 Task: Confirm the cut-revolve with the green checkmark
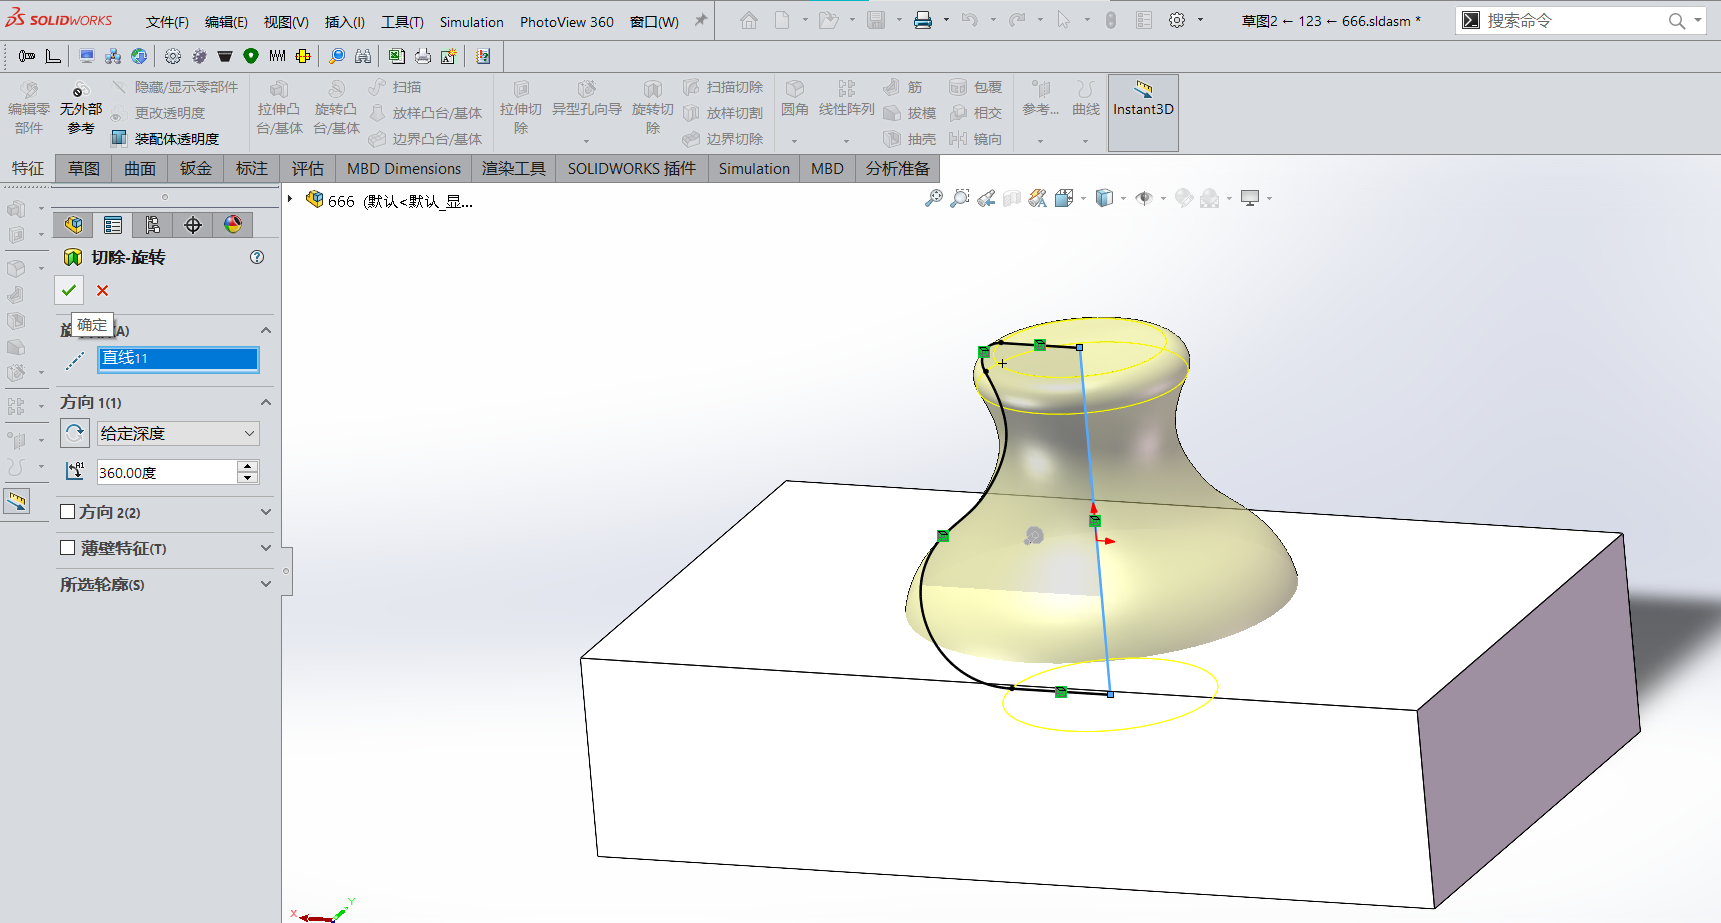point(68,290)
